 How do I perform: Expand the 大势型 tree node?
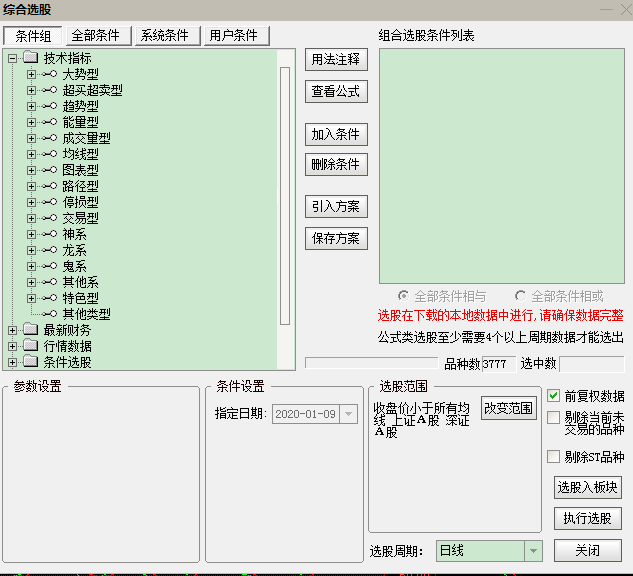coord(31,74)
